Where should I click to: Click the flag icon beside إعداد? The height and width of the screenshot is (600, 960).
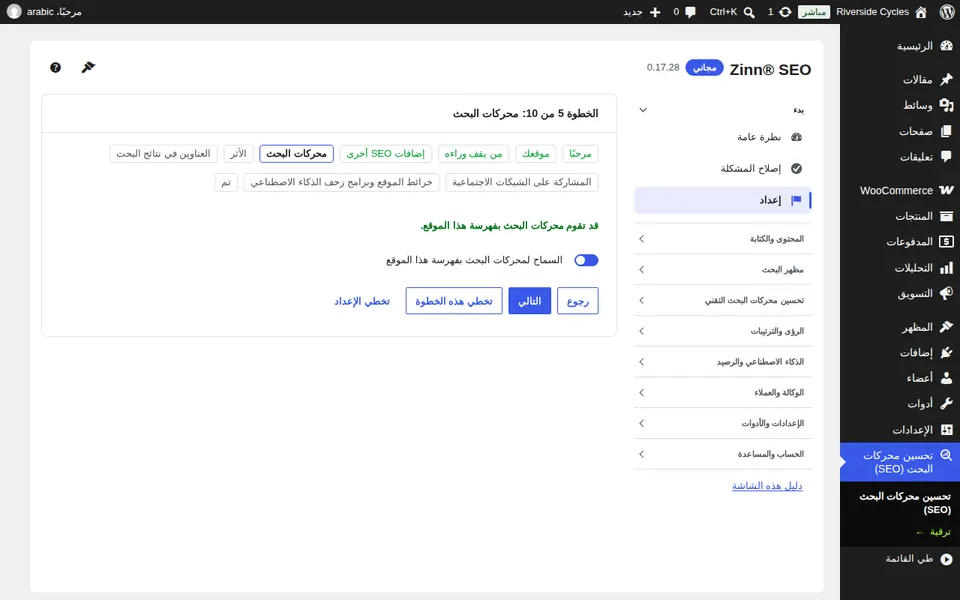[x=796, y=200]
